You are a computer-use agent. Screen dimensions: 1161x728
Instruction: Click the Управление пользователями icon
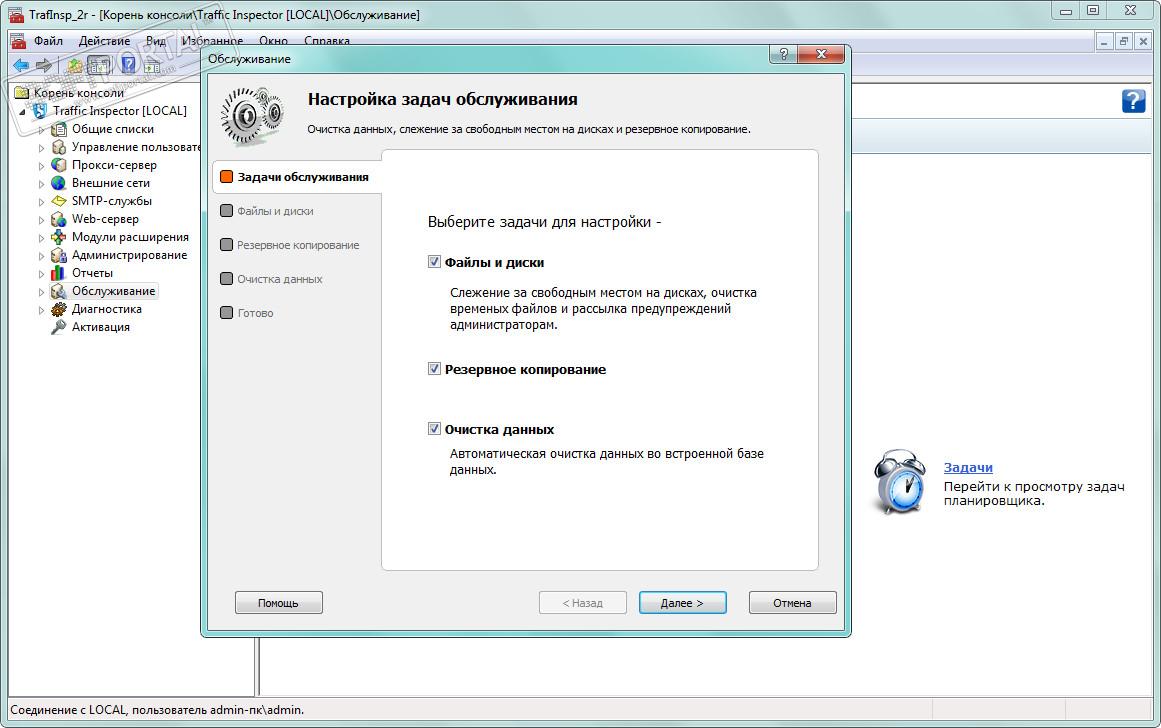coord(58,147)
